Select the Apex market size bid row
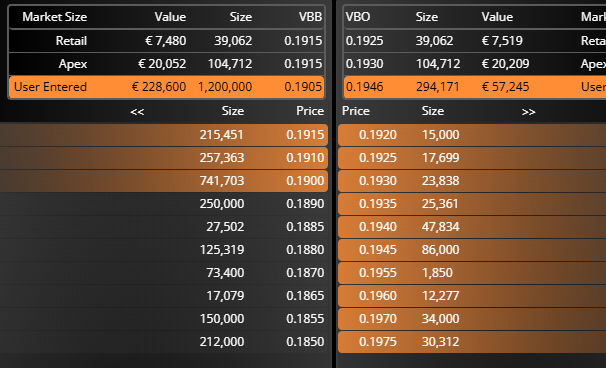Image resolution: width=606 pixels, height=368 pixels. [x=167, y=64]
